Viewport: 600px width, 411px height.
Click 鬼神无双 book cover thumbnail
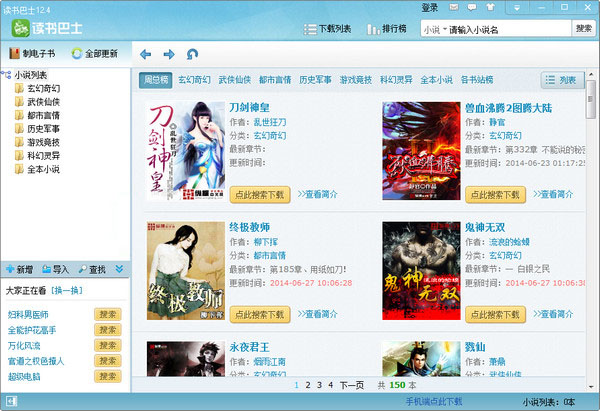(421, 271)
